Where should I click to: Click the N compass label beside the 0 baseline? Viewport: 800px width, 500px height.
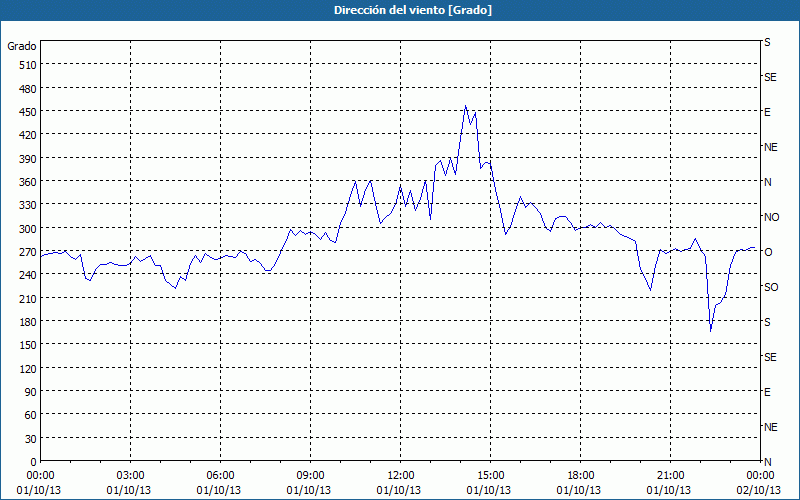coord(767,462)
